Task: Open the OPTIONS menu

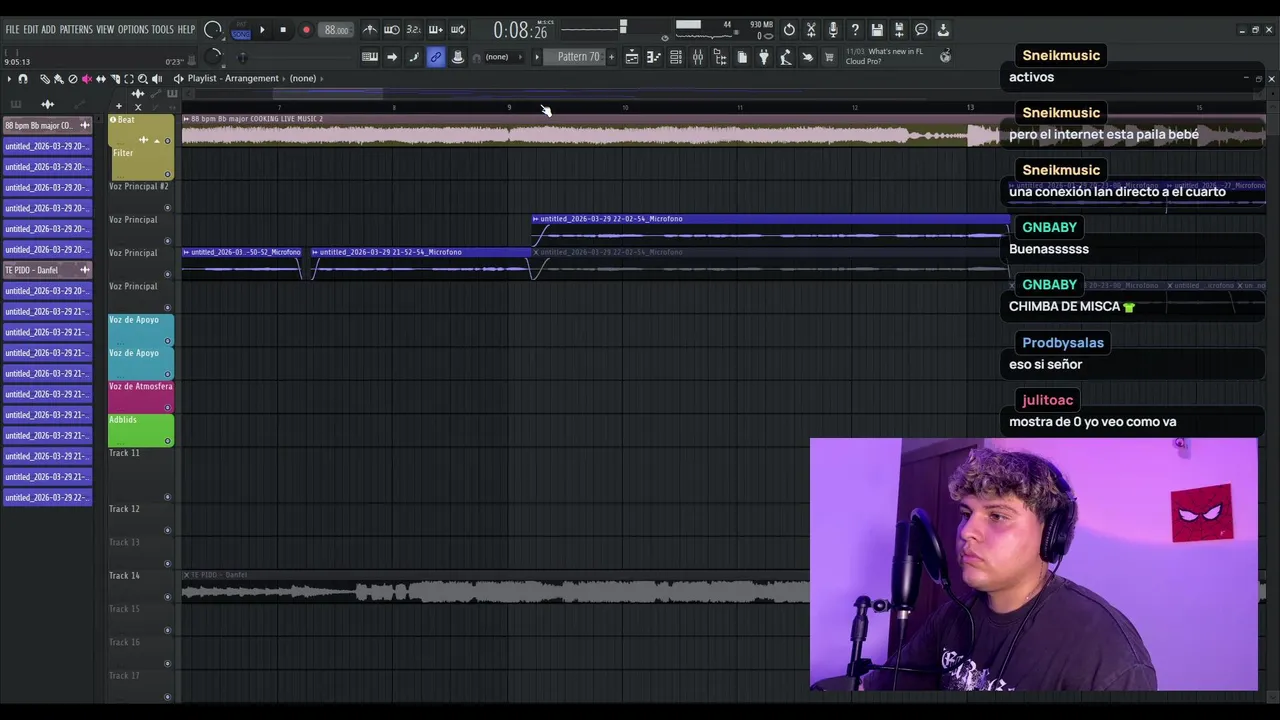Action: pyautogui.click(x=133, y=30)
